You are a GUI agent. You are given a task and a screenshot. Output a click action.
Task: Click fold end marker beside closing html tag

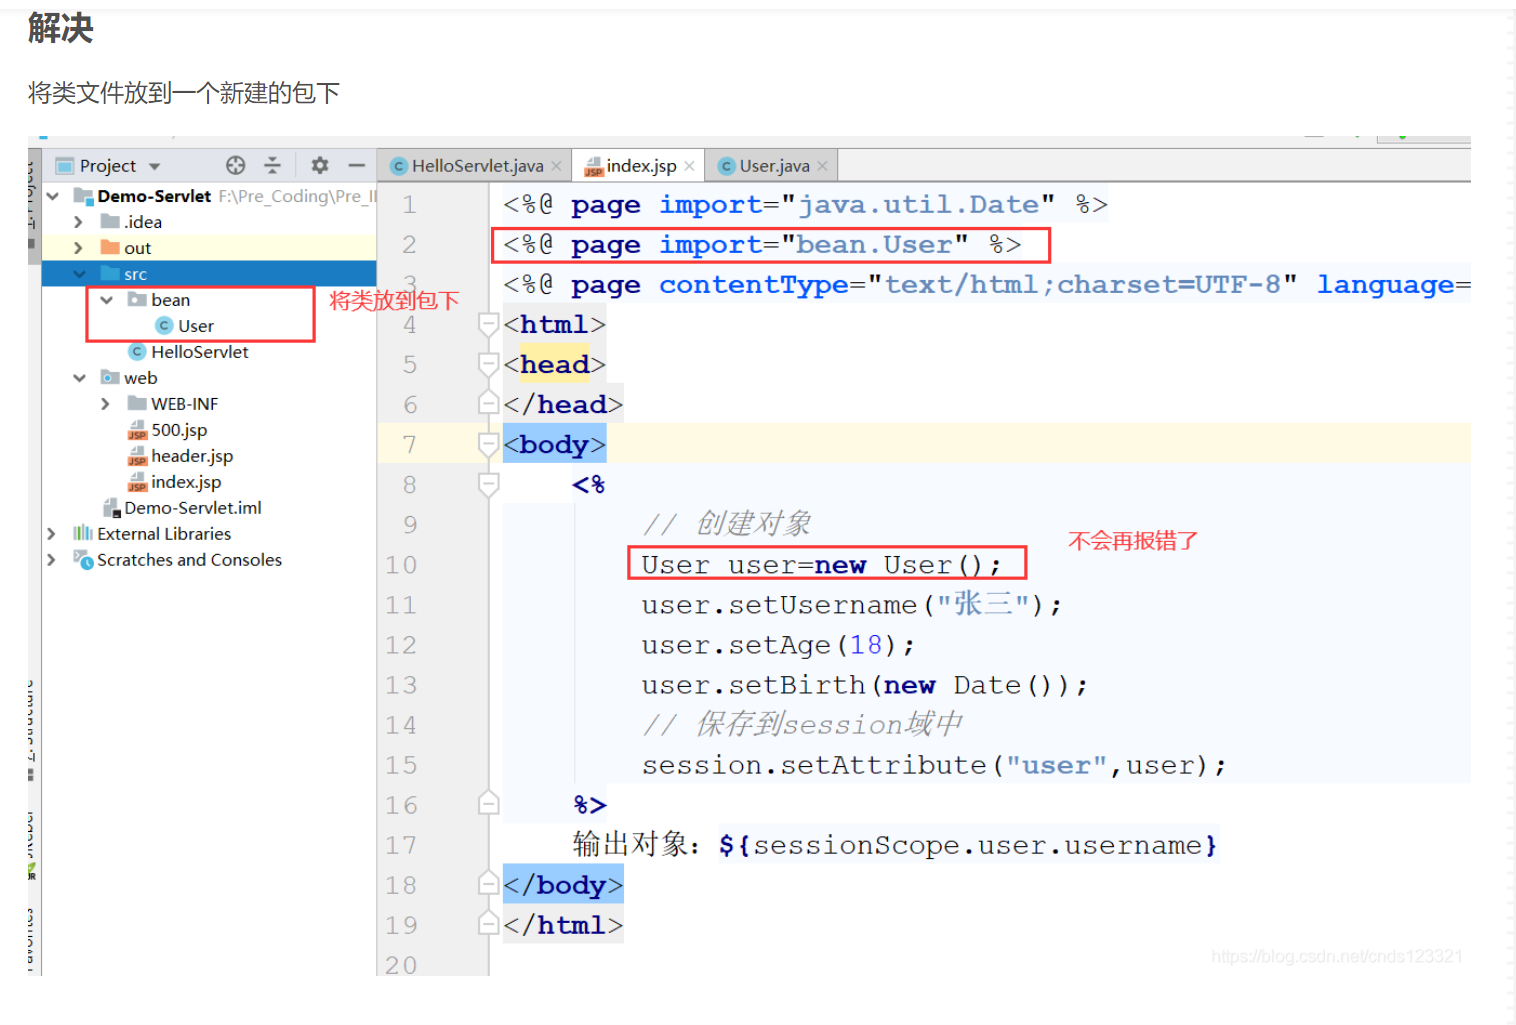tap(489, 924)
